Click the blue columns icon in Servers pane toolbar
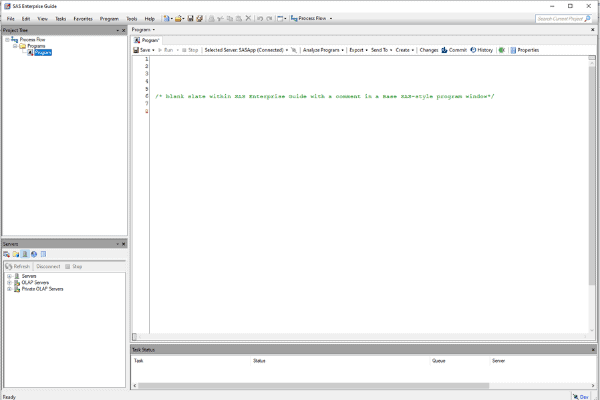Screen dimensions: 600x400 [43, 254]
